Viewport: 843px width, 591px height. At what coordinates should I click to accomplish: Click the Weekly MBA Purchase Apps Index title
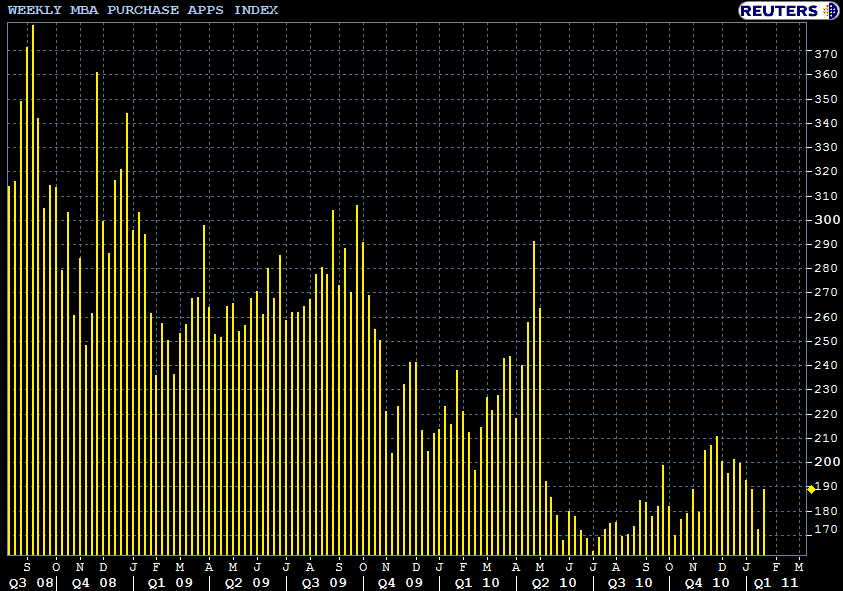(142, 10)
